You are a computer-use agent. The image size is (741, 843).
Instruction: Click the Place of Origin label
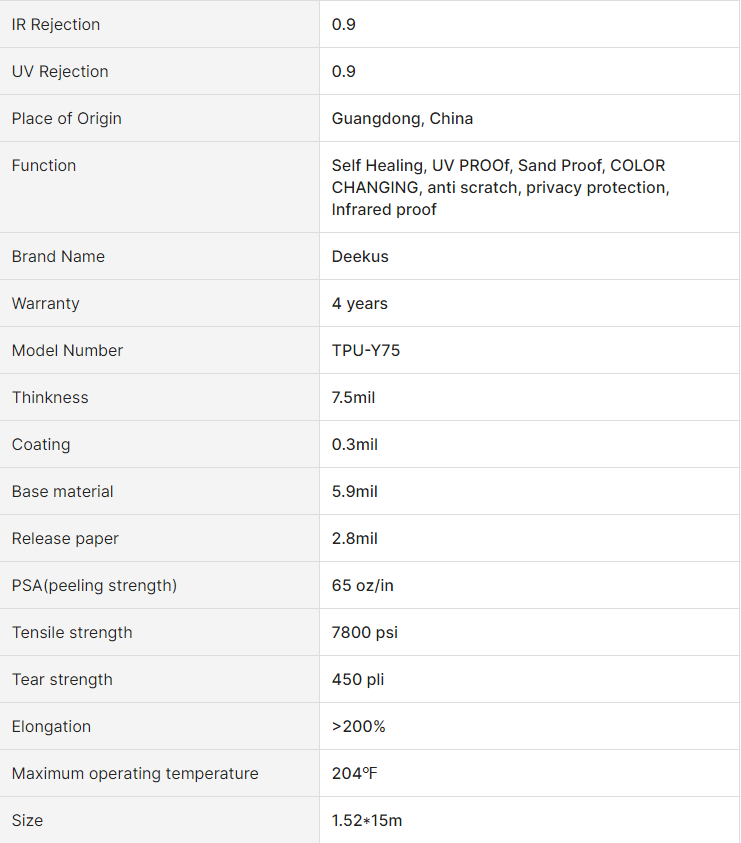tap(67, 118)
